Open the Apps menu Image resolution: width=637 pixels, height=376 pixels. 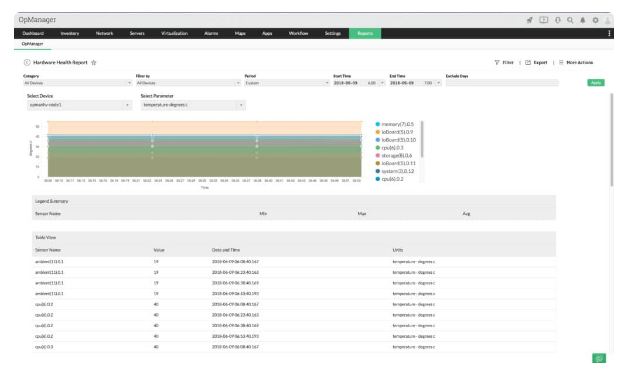pos(267,33)
